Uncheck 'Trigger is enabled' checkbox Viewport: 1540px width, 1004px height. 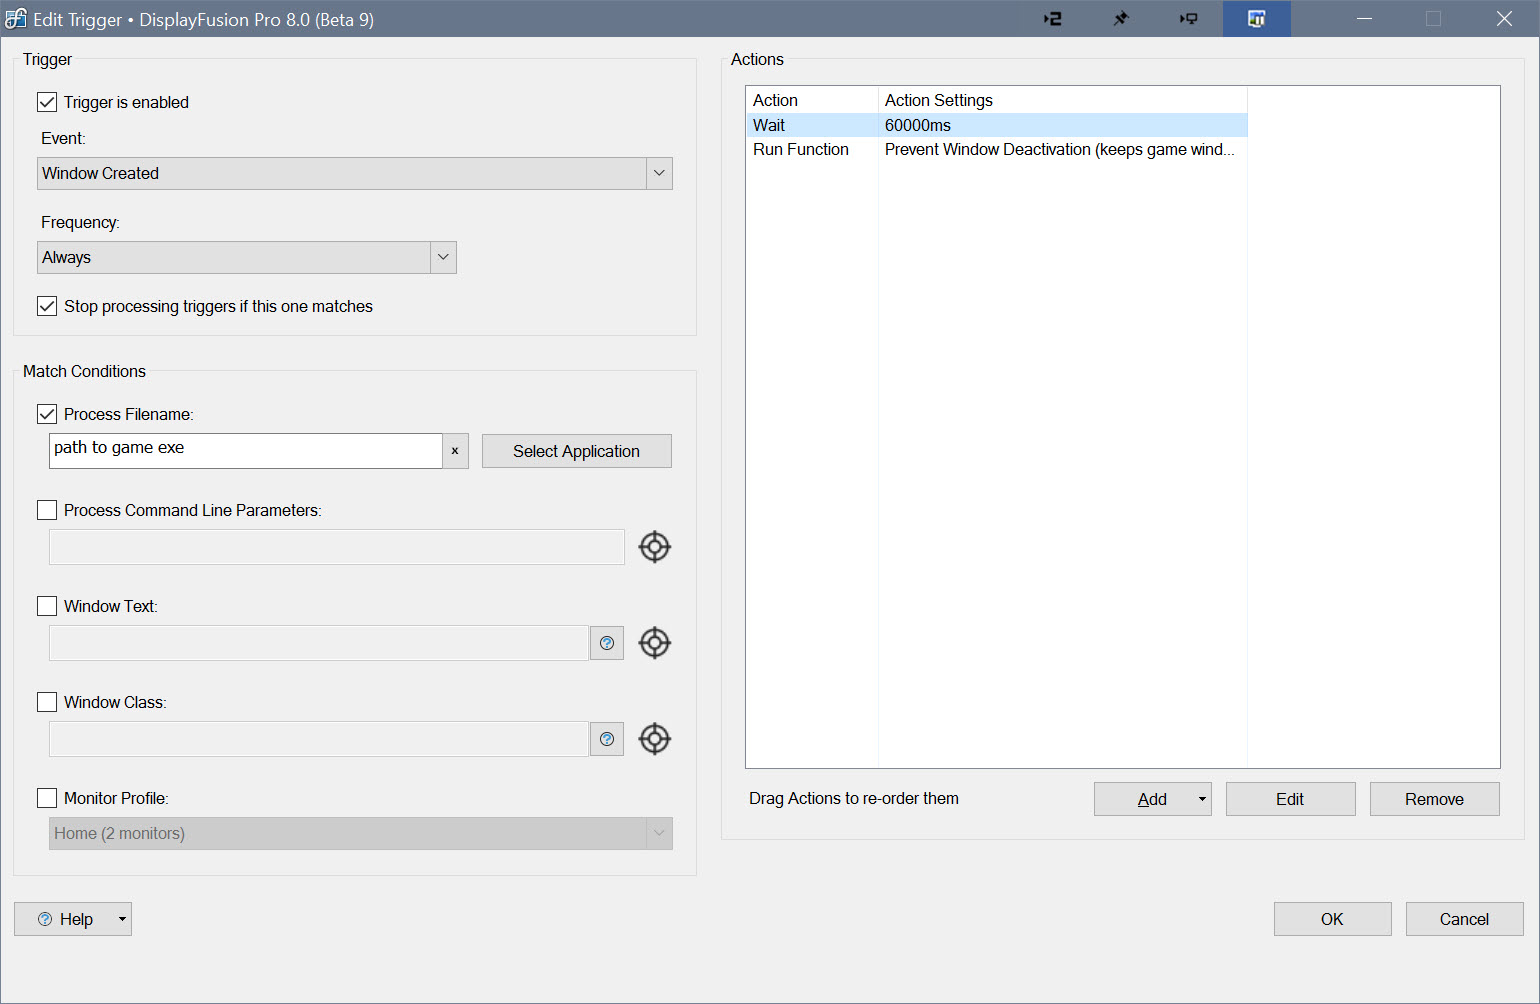tap(47, 102)
